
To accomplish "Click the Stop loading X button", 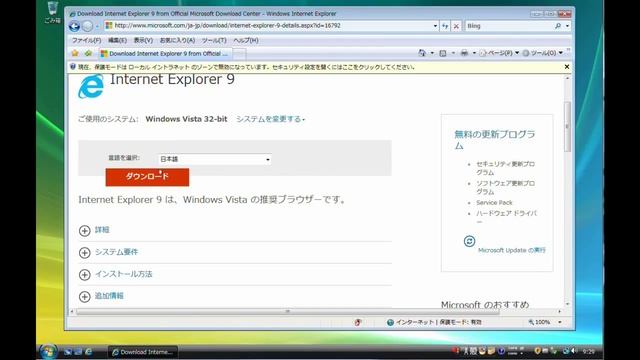I will [x=456, y=26].
